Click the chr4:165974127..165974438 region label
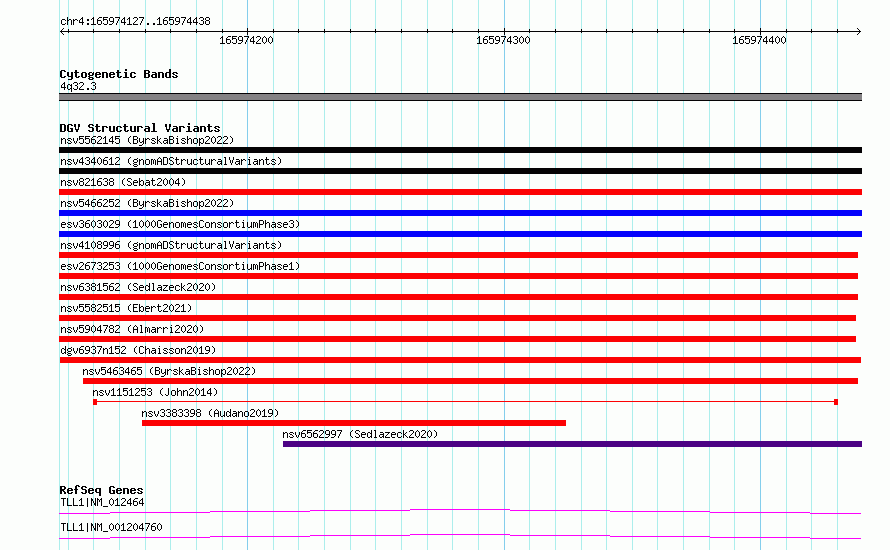Screen dimensions: 890x550 coord(135,21)
